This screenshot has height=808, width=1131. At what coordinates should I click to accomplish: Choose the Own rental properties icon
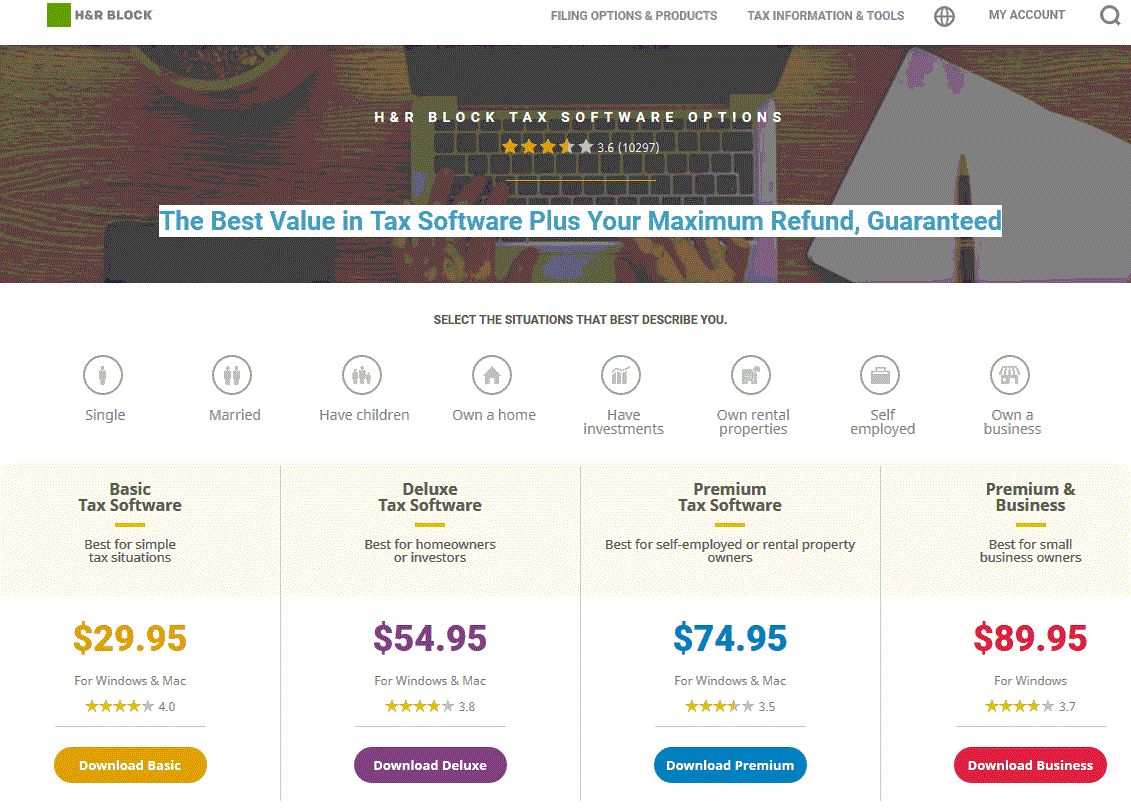[x=751, y=375]
